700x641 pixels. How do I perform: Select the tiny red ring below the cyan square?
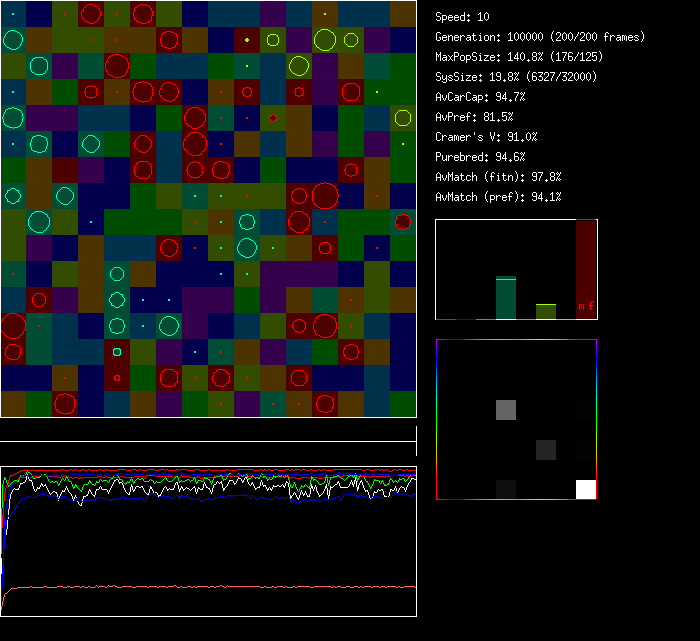click(117, 378)
